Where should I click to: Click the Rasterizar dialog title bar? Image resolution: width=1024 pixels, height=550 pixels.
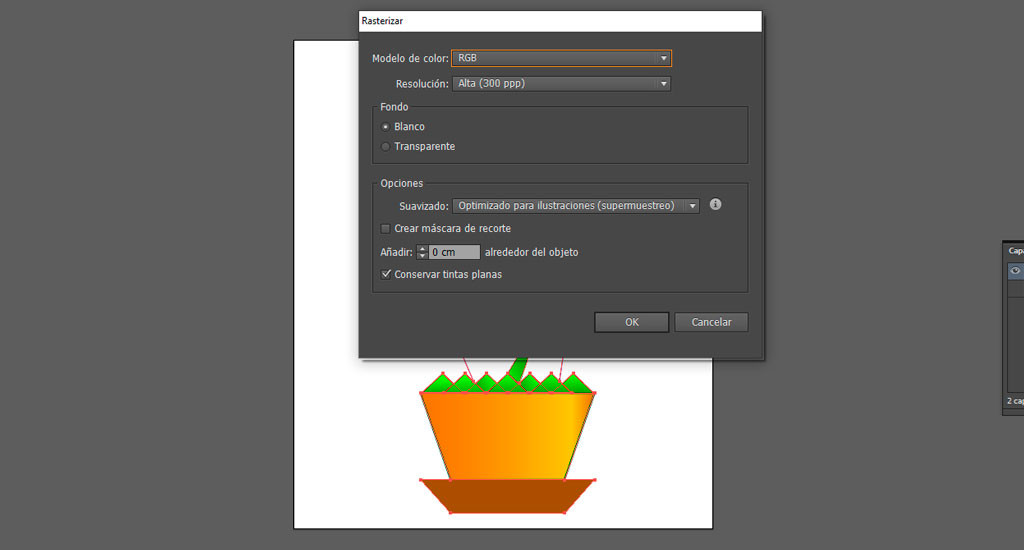coord(560,21)
